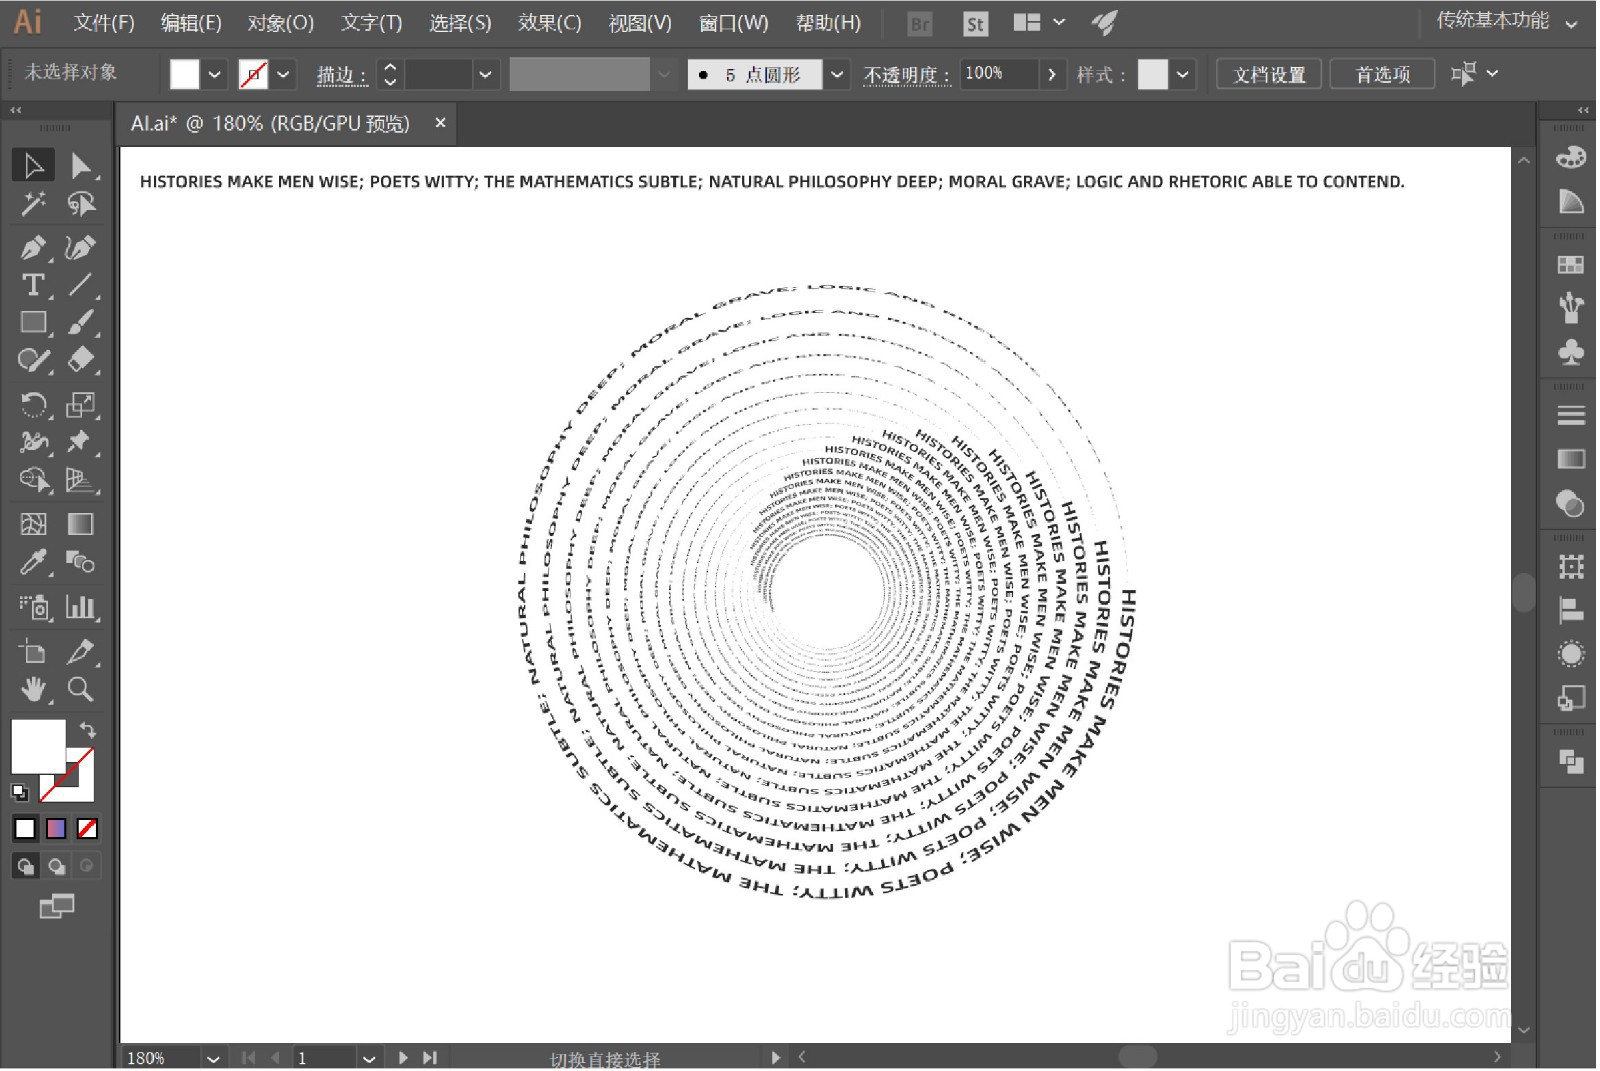The image size is (1600, 1071).
Task: Select the Rotate tool
Action: click(33, 404)
